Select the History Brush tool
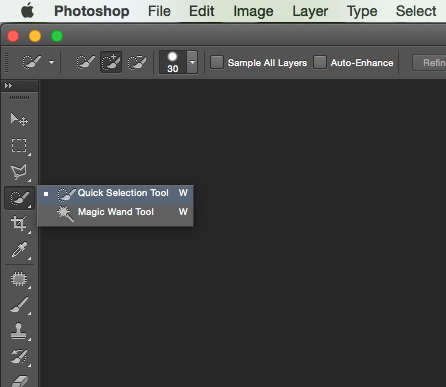 [19, 357]
